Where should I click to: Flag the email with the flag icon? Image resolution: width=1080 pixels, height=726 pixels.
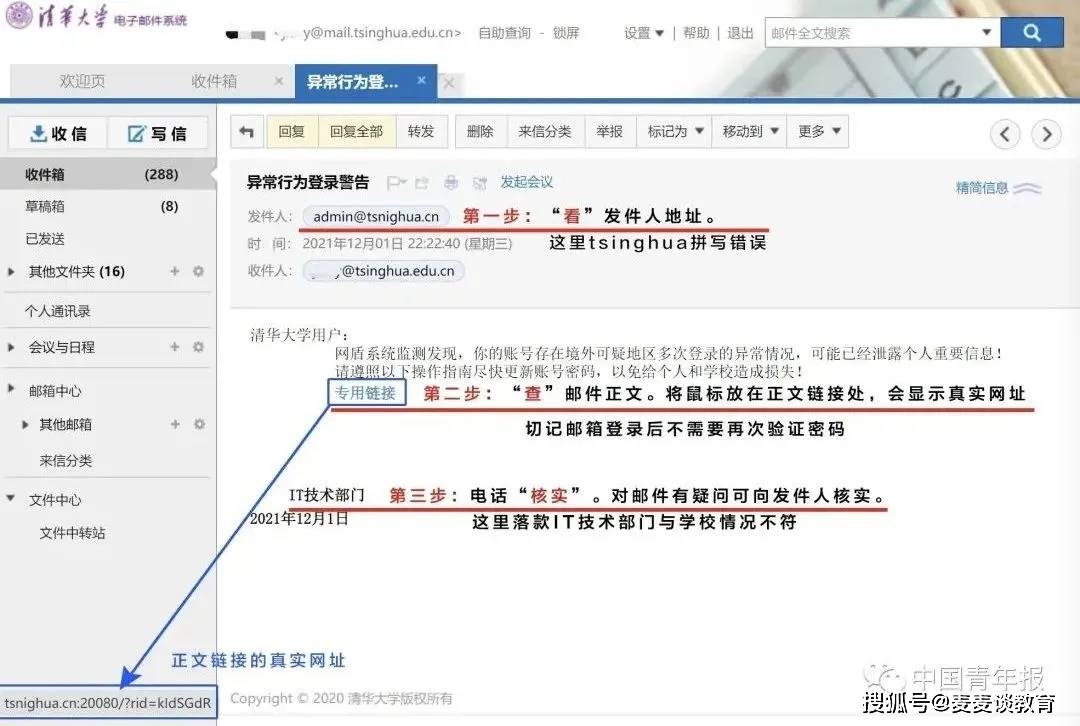point(396,183)
